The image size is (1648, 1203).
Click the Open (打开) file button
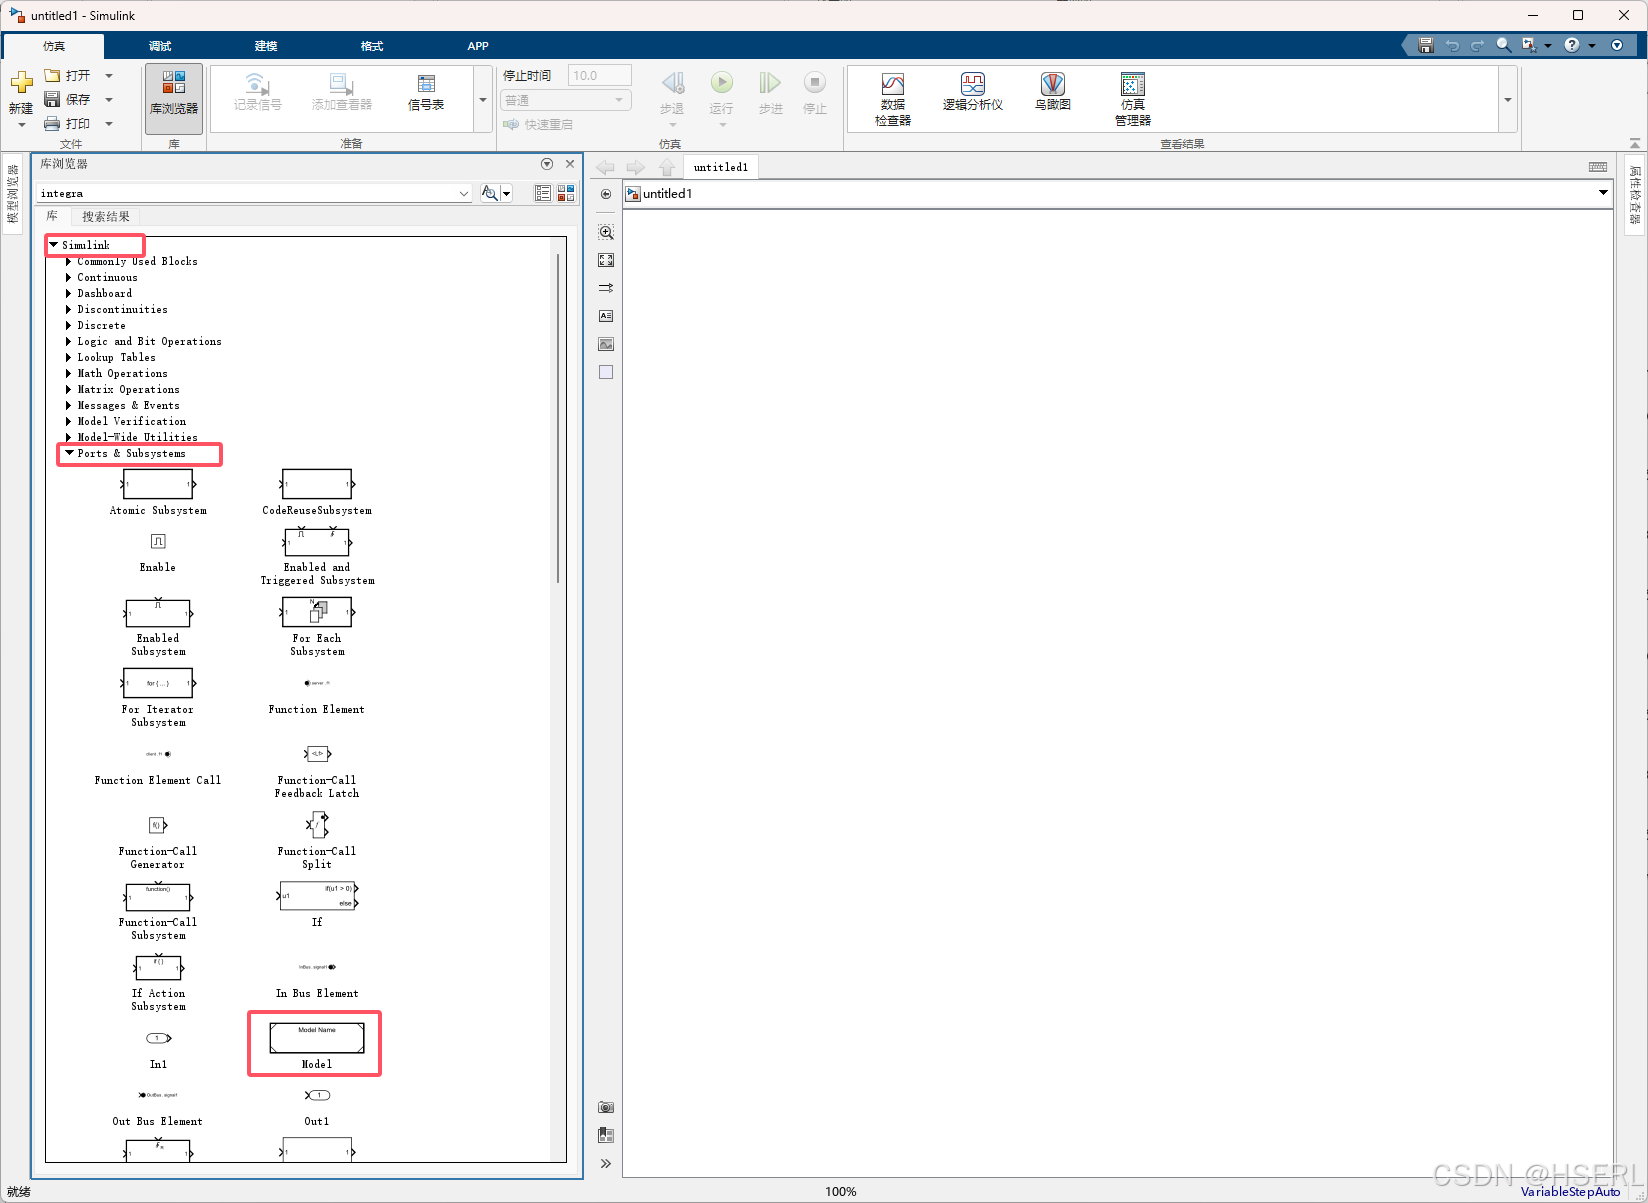tap(68, 76)
